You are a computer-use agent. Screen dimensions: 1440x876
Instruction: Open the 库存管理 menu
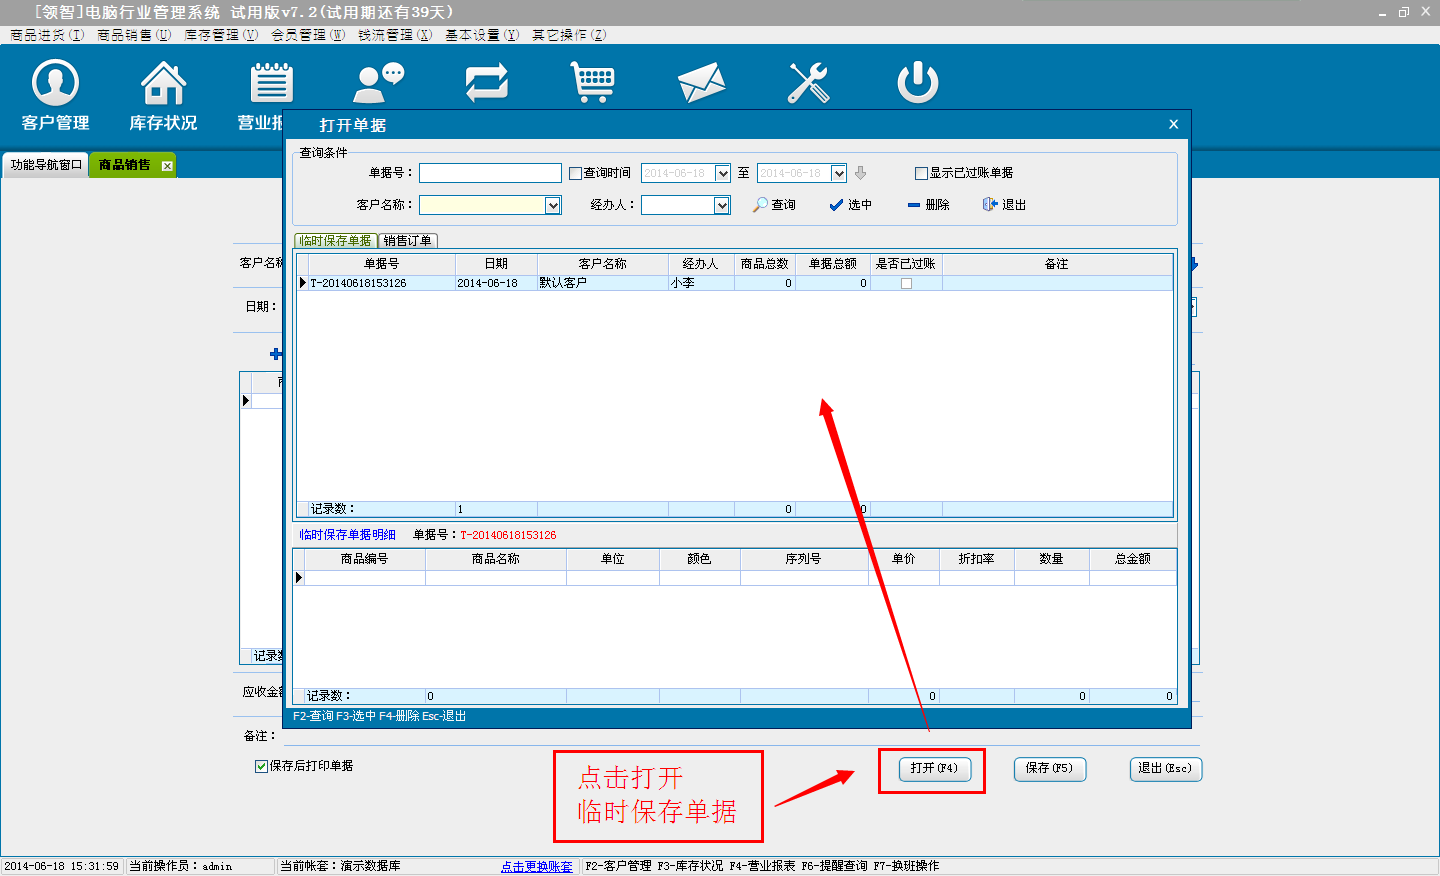coord(220,35)
